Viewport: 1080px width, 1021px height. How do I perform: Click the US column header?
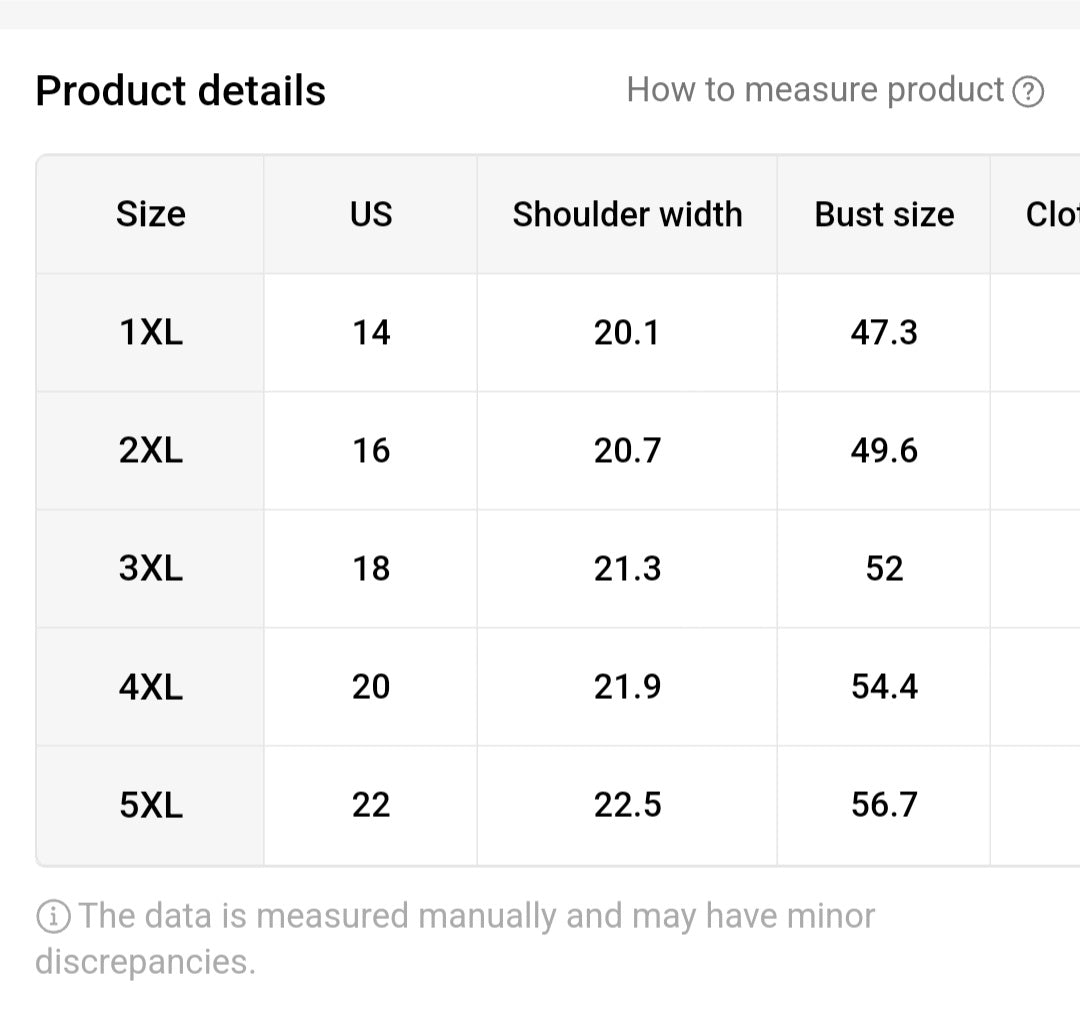369,214
